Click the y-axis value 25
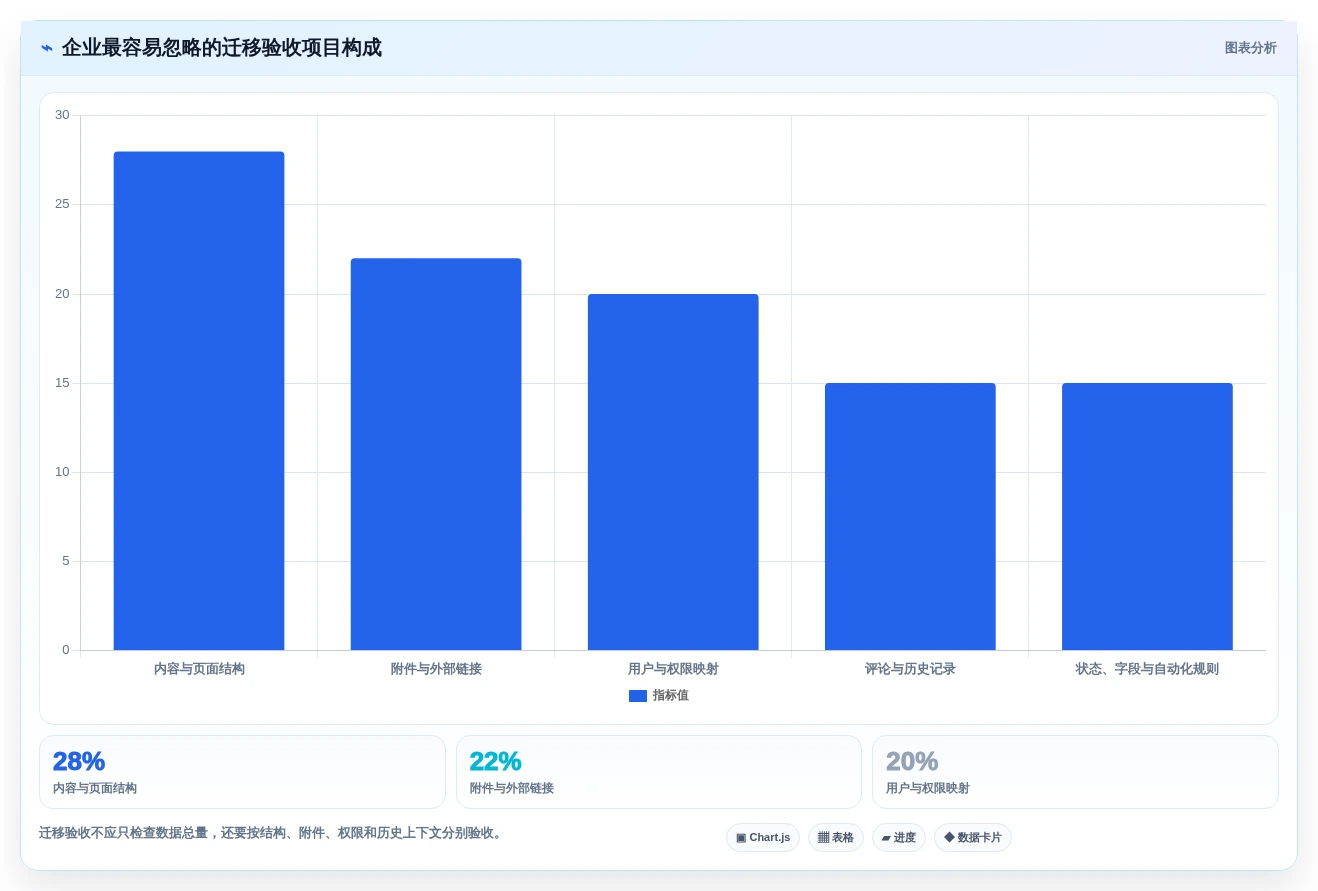This screenshot has height=891, width=1318. click(x=62, y=204)
